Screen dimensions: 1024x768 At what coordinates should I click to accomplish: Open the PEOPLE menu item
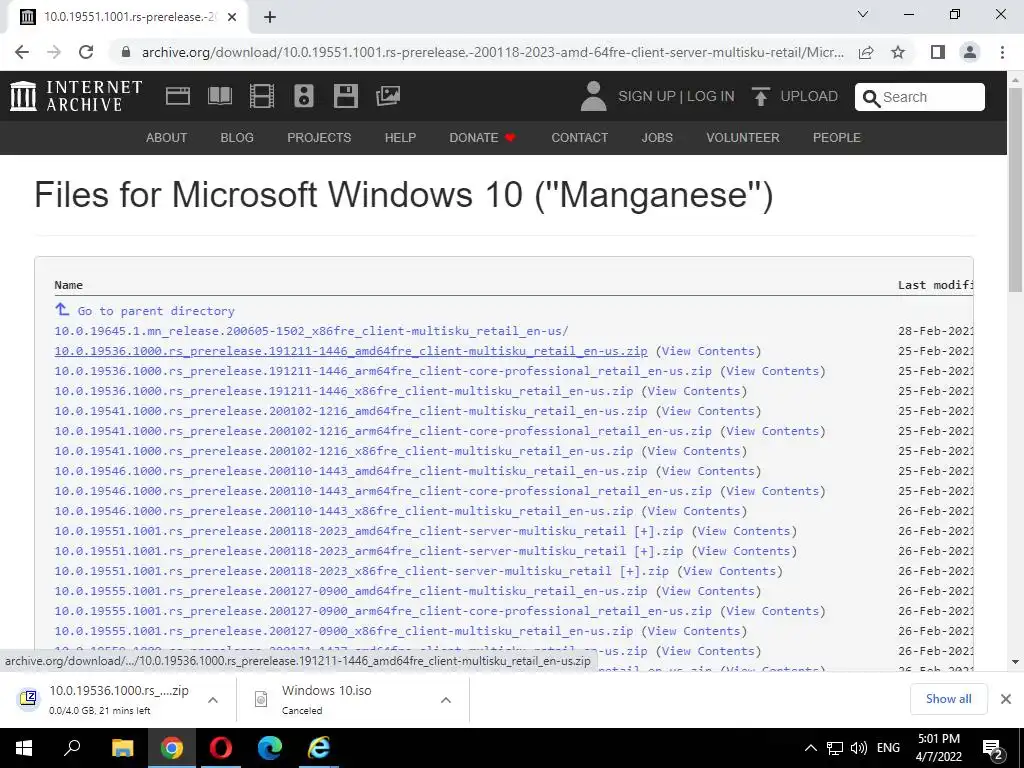(x=837, y=138)
